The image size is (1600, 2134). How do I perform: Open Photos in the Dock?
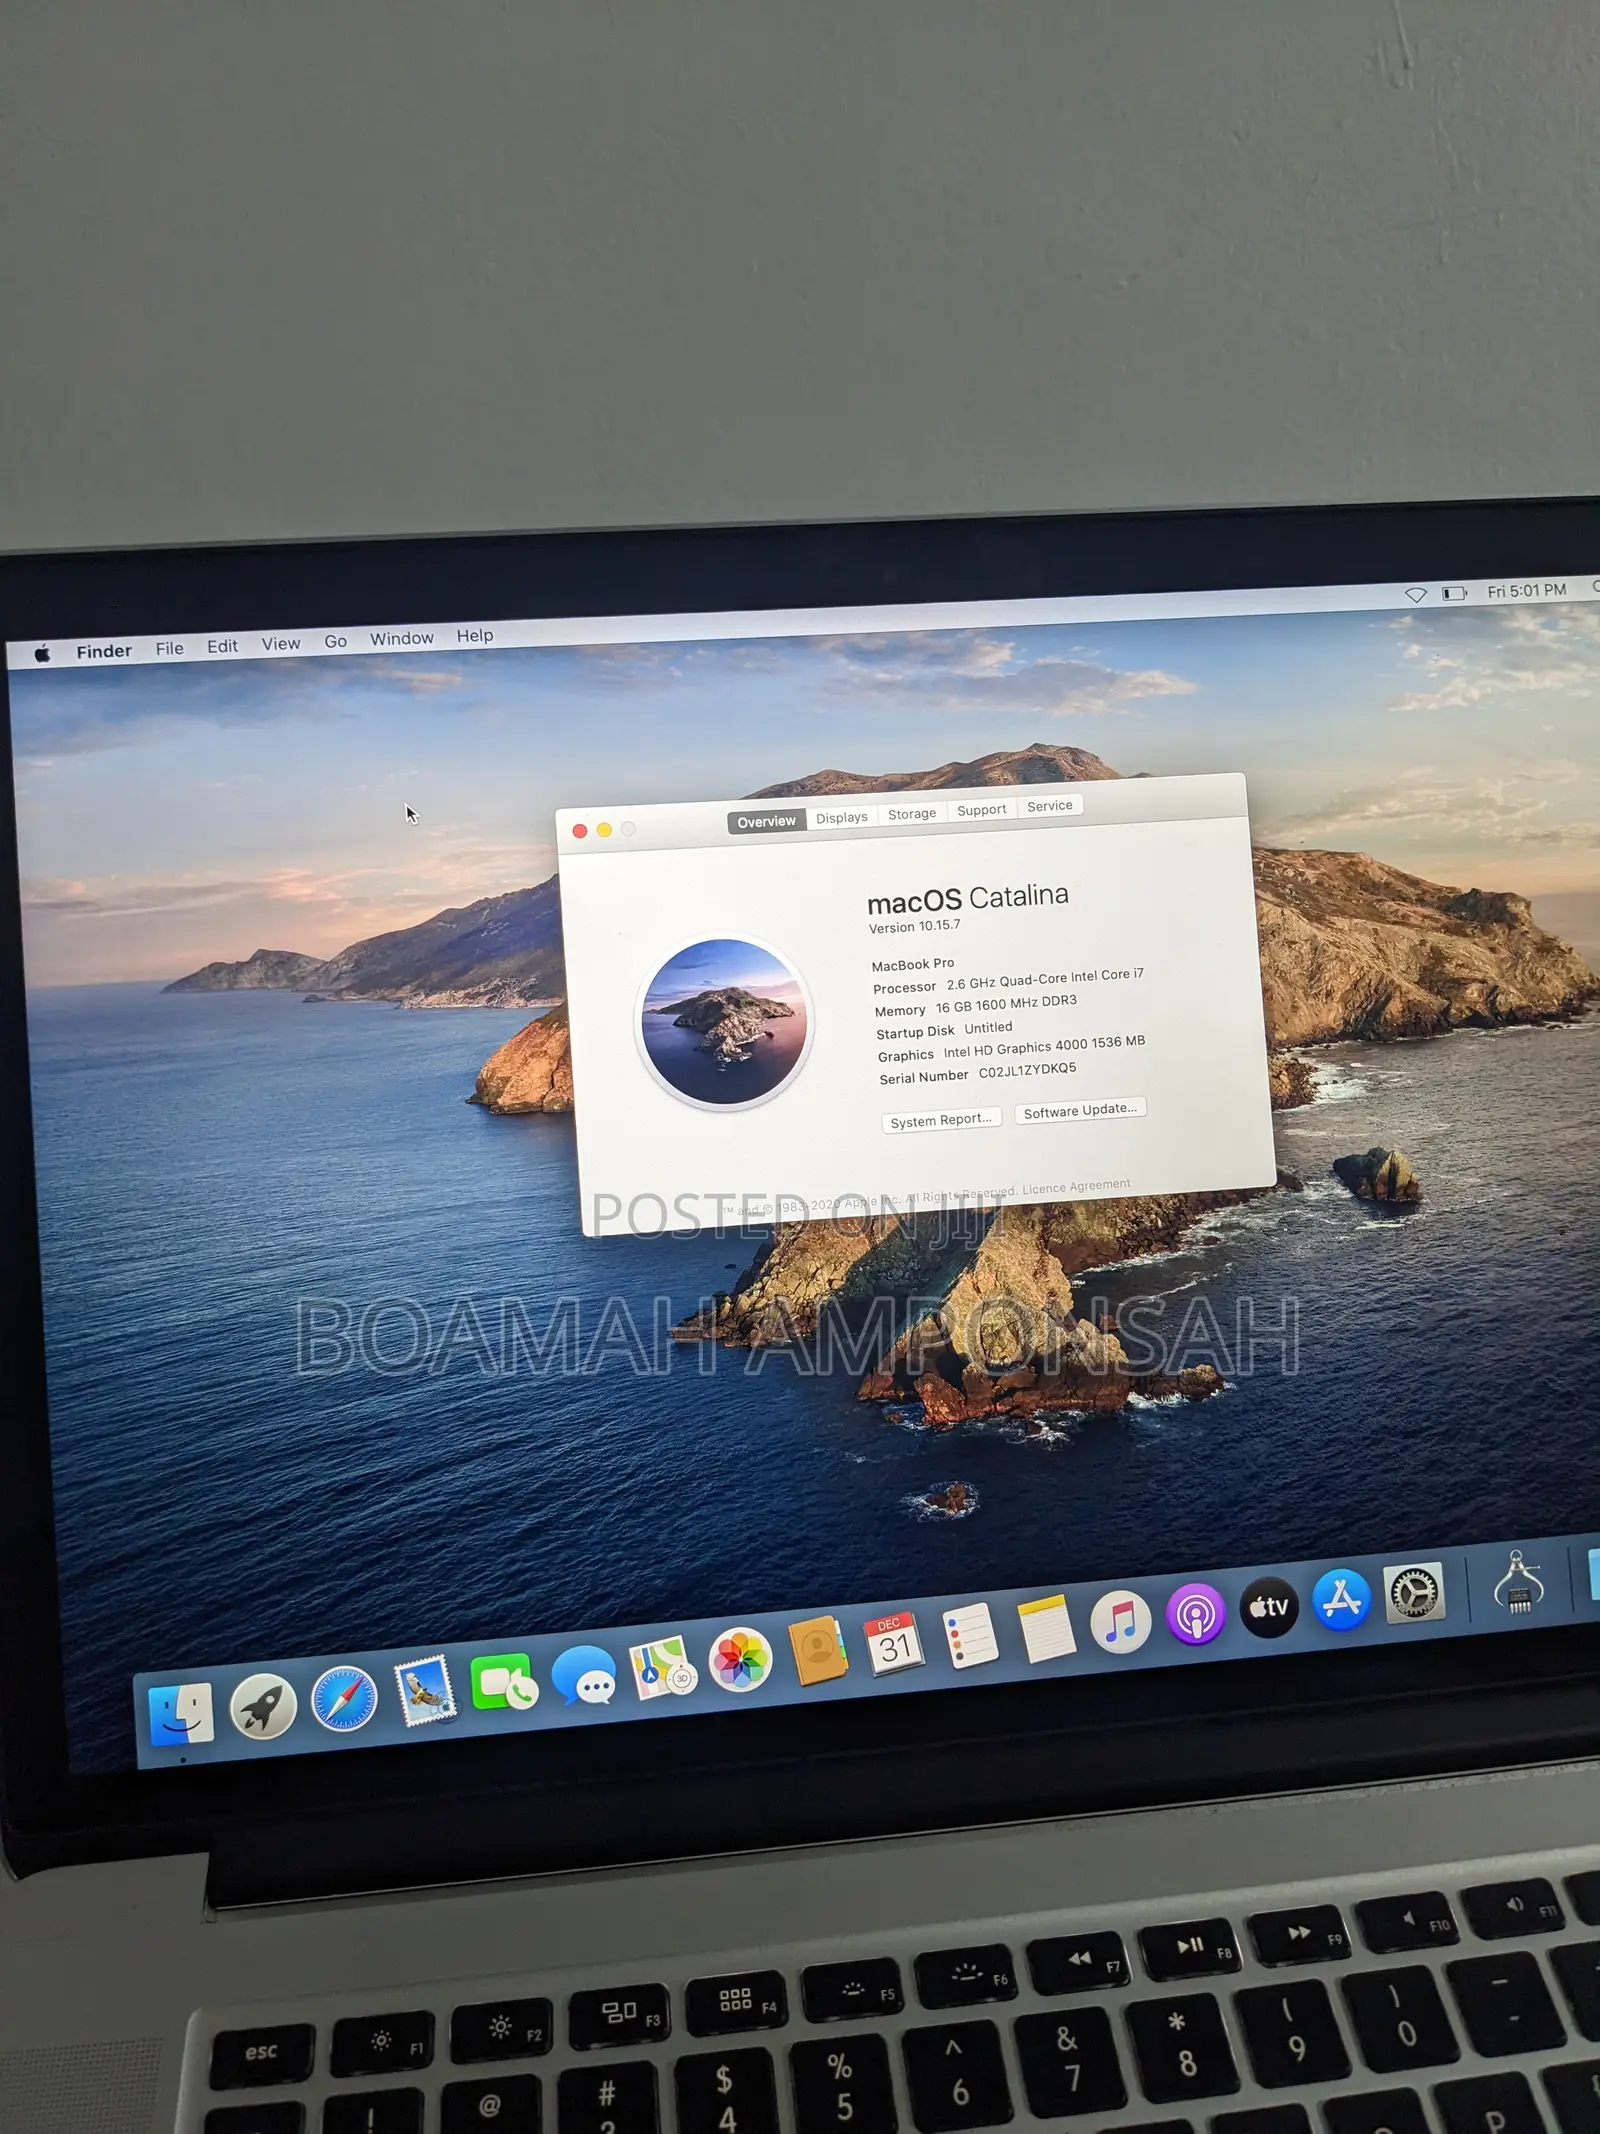(740, 1659)
